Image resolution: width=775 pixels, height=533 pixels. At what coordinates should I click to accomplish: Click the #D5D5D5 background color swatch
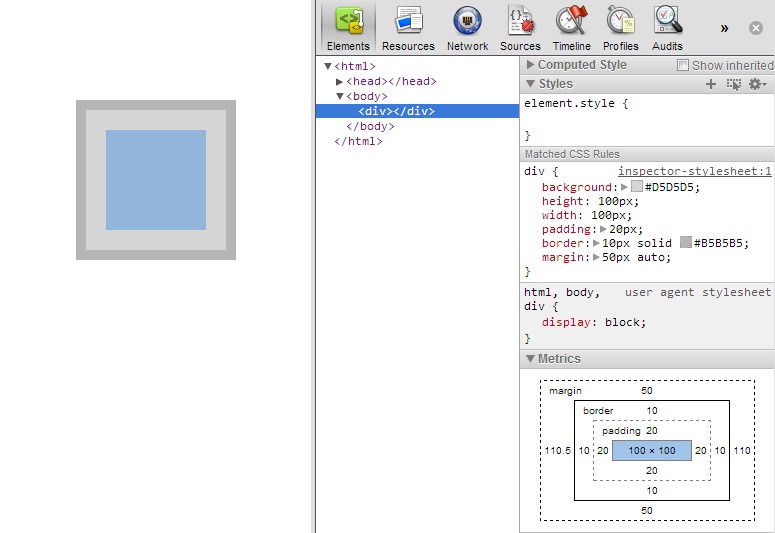pos(637,186)
